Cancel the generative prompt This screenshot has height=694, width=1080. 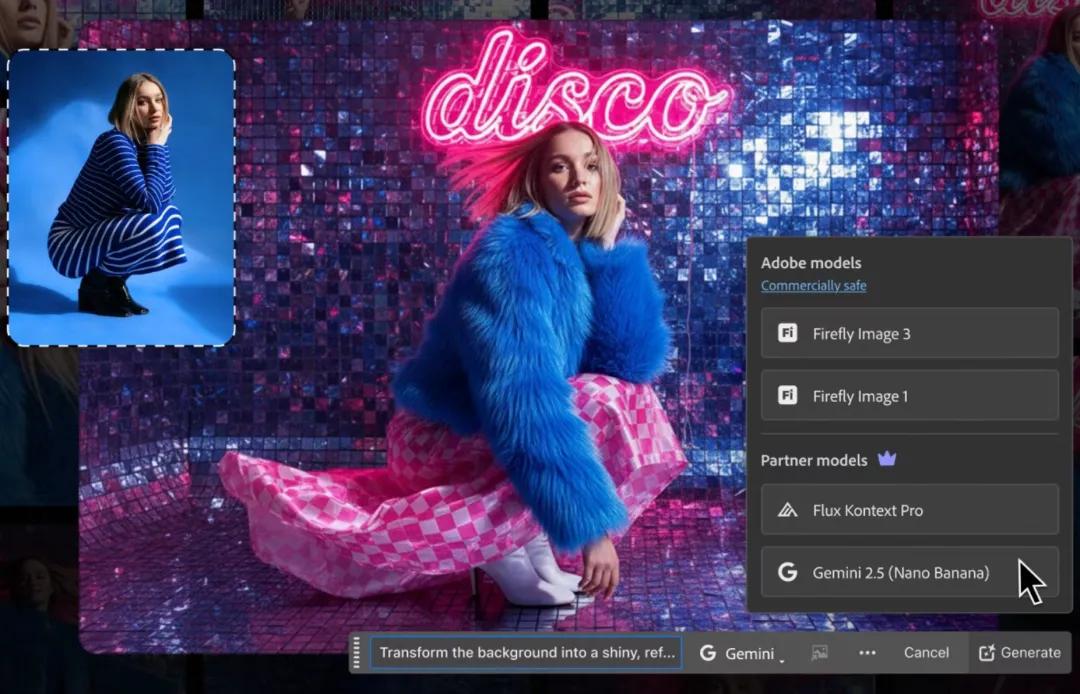click(926, 653)
